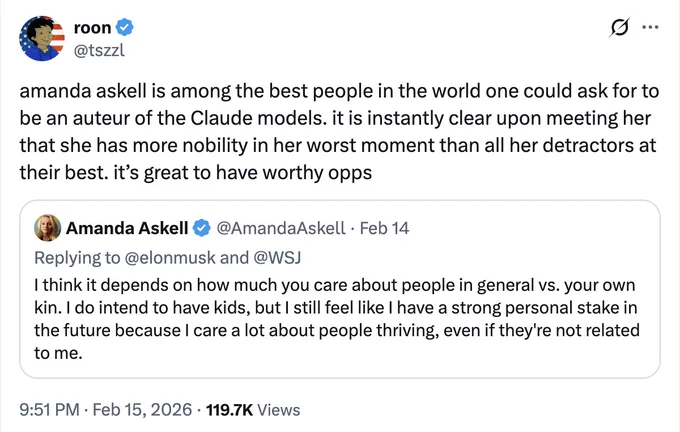Click the roon display name
The height and width of the screenshot is (432, 680).
pyautogui.click(x=92, y=27)
